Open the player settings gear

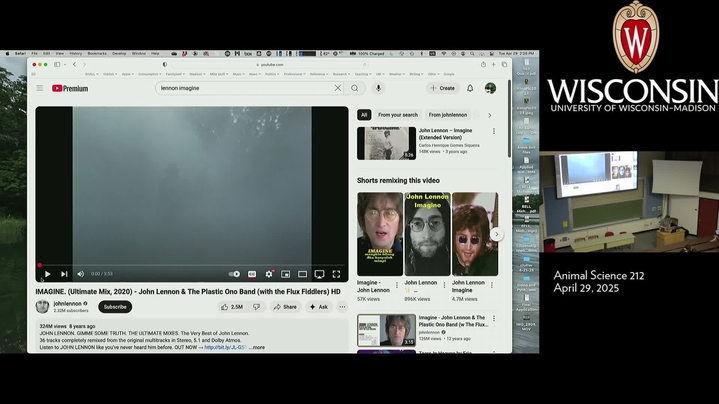[269, 274]
